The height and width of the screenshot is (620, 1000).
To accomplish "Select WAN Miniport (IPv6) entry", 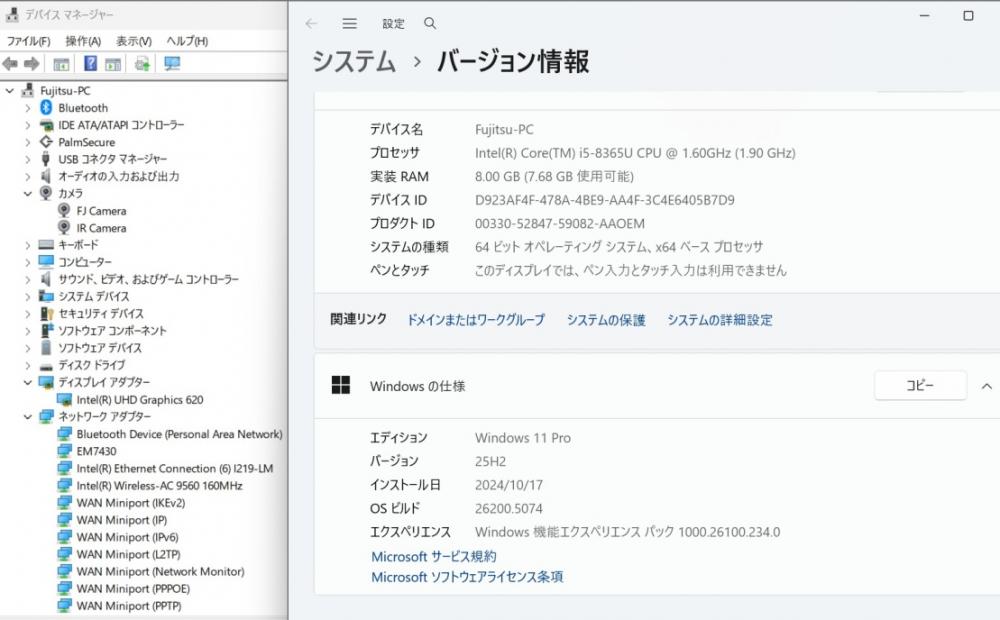I will pos(128,537).
